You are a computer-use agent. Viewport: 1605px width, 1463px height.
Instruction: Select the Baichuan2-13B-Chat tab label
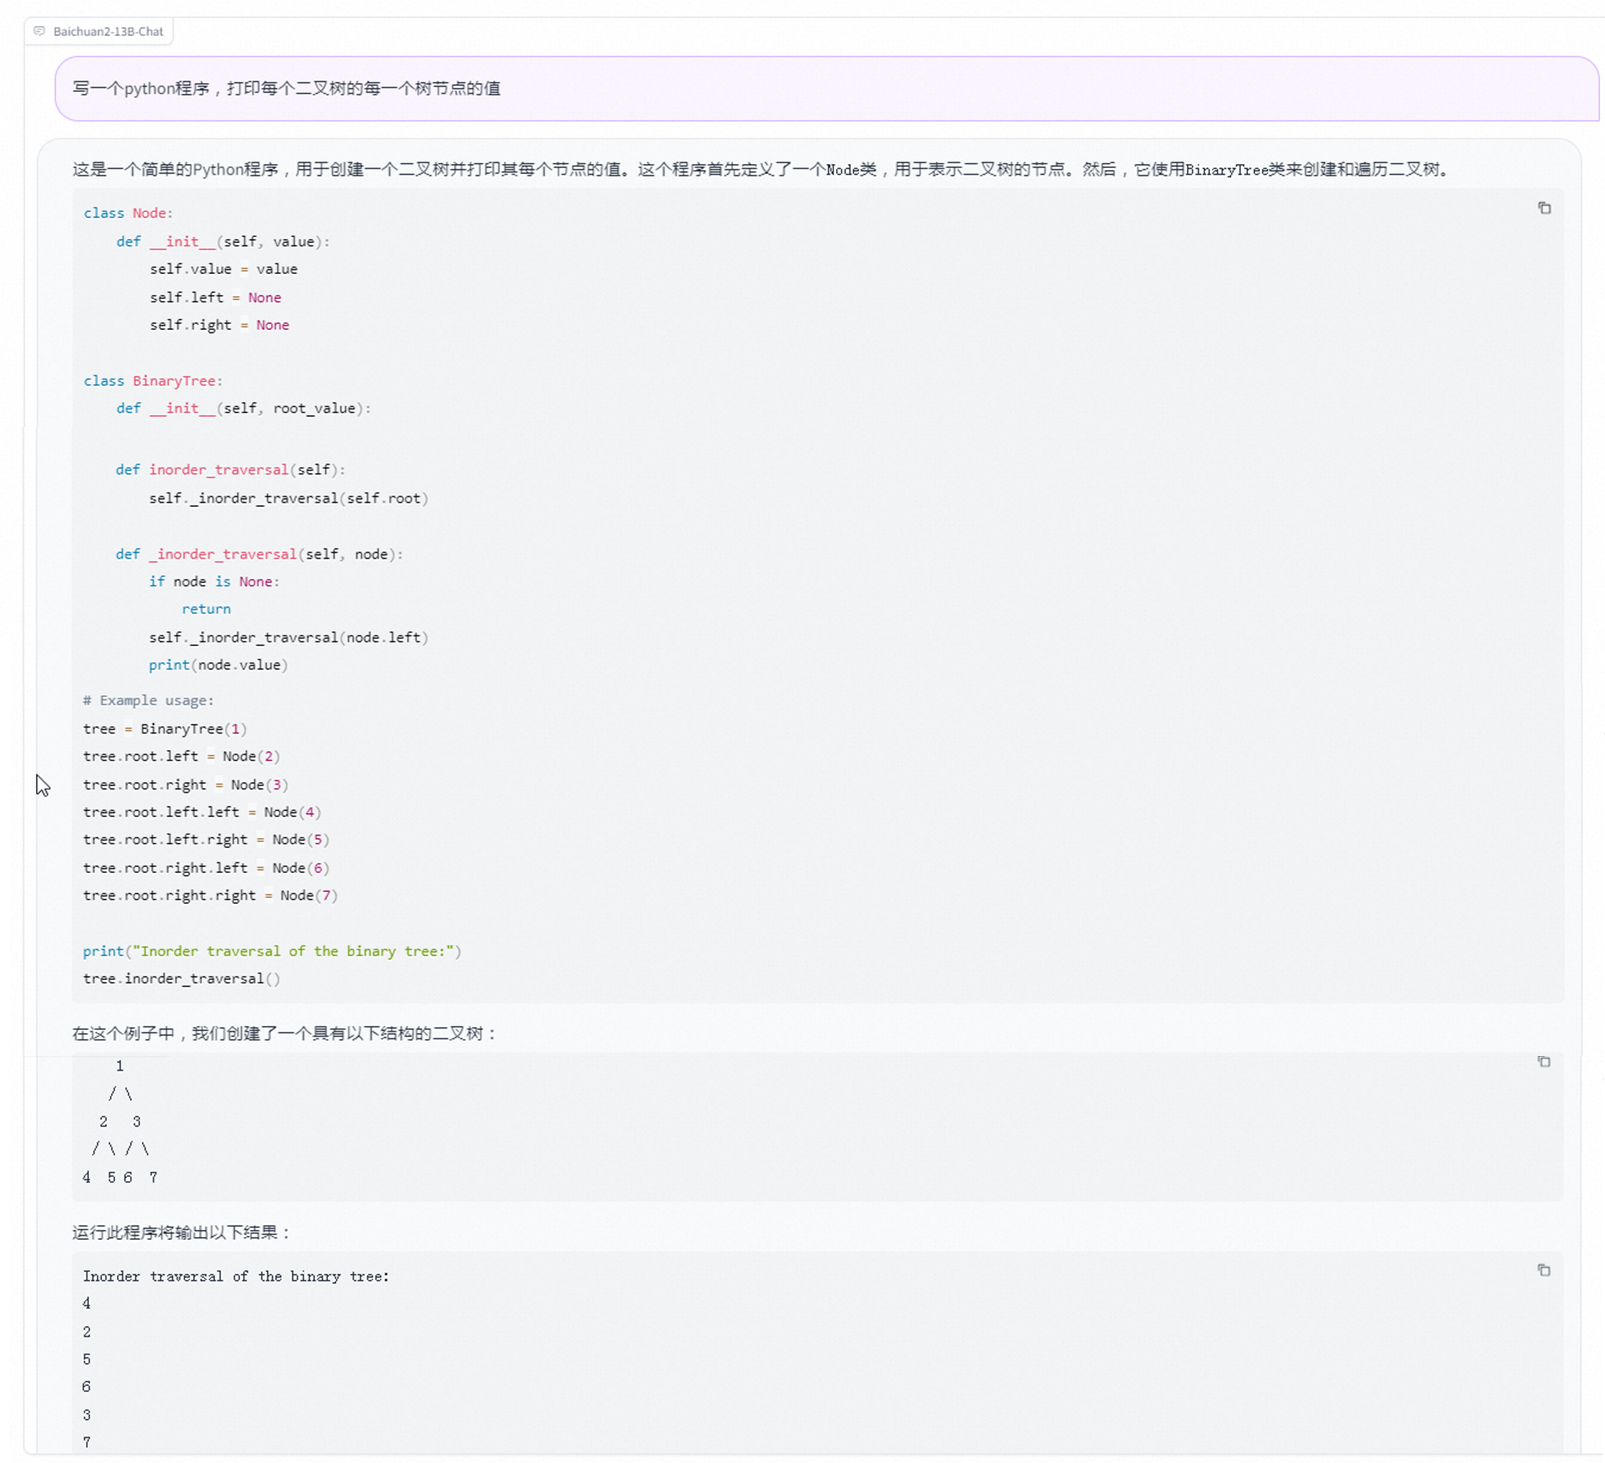pos(108,32)
